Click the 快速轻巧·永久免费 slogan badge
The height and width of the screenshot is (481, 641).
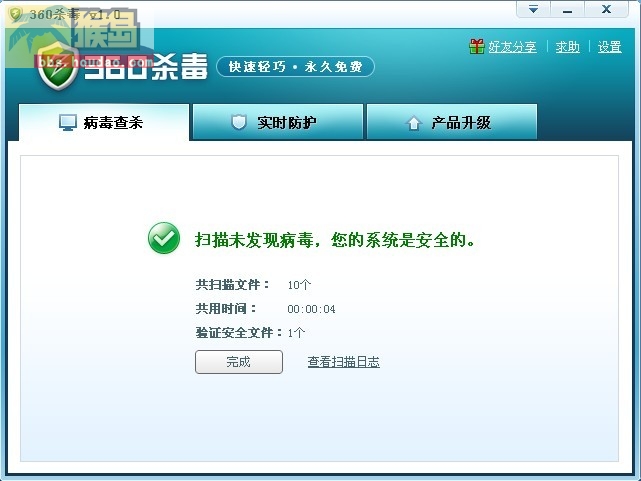[295, 67]
